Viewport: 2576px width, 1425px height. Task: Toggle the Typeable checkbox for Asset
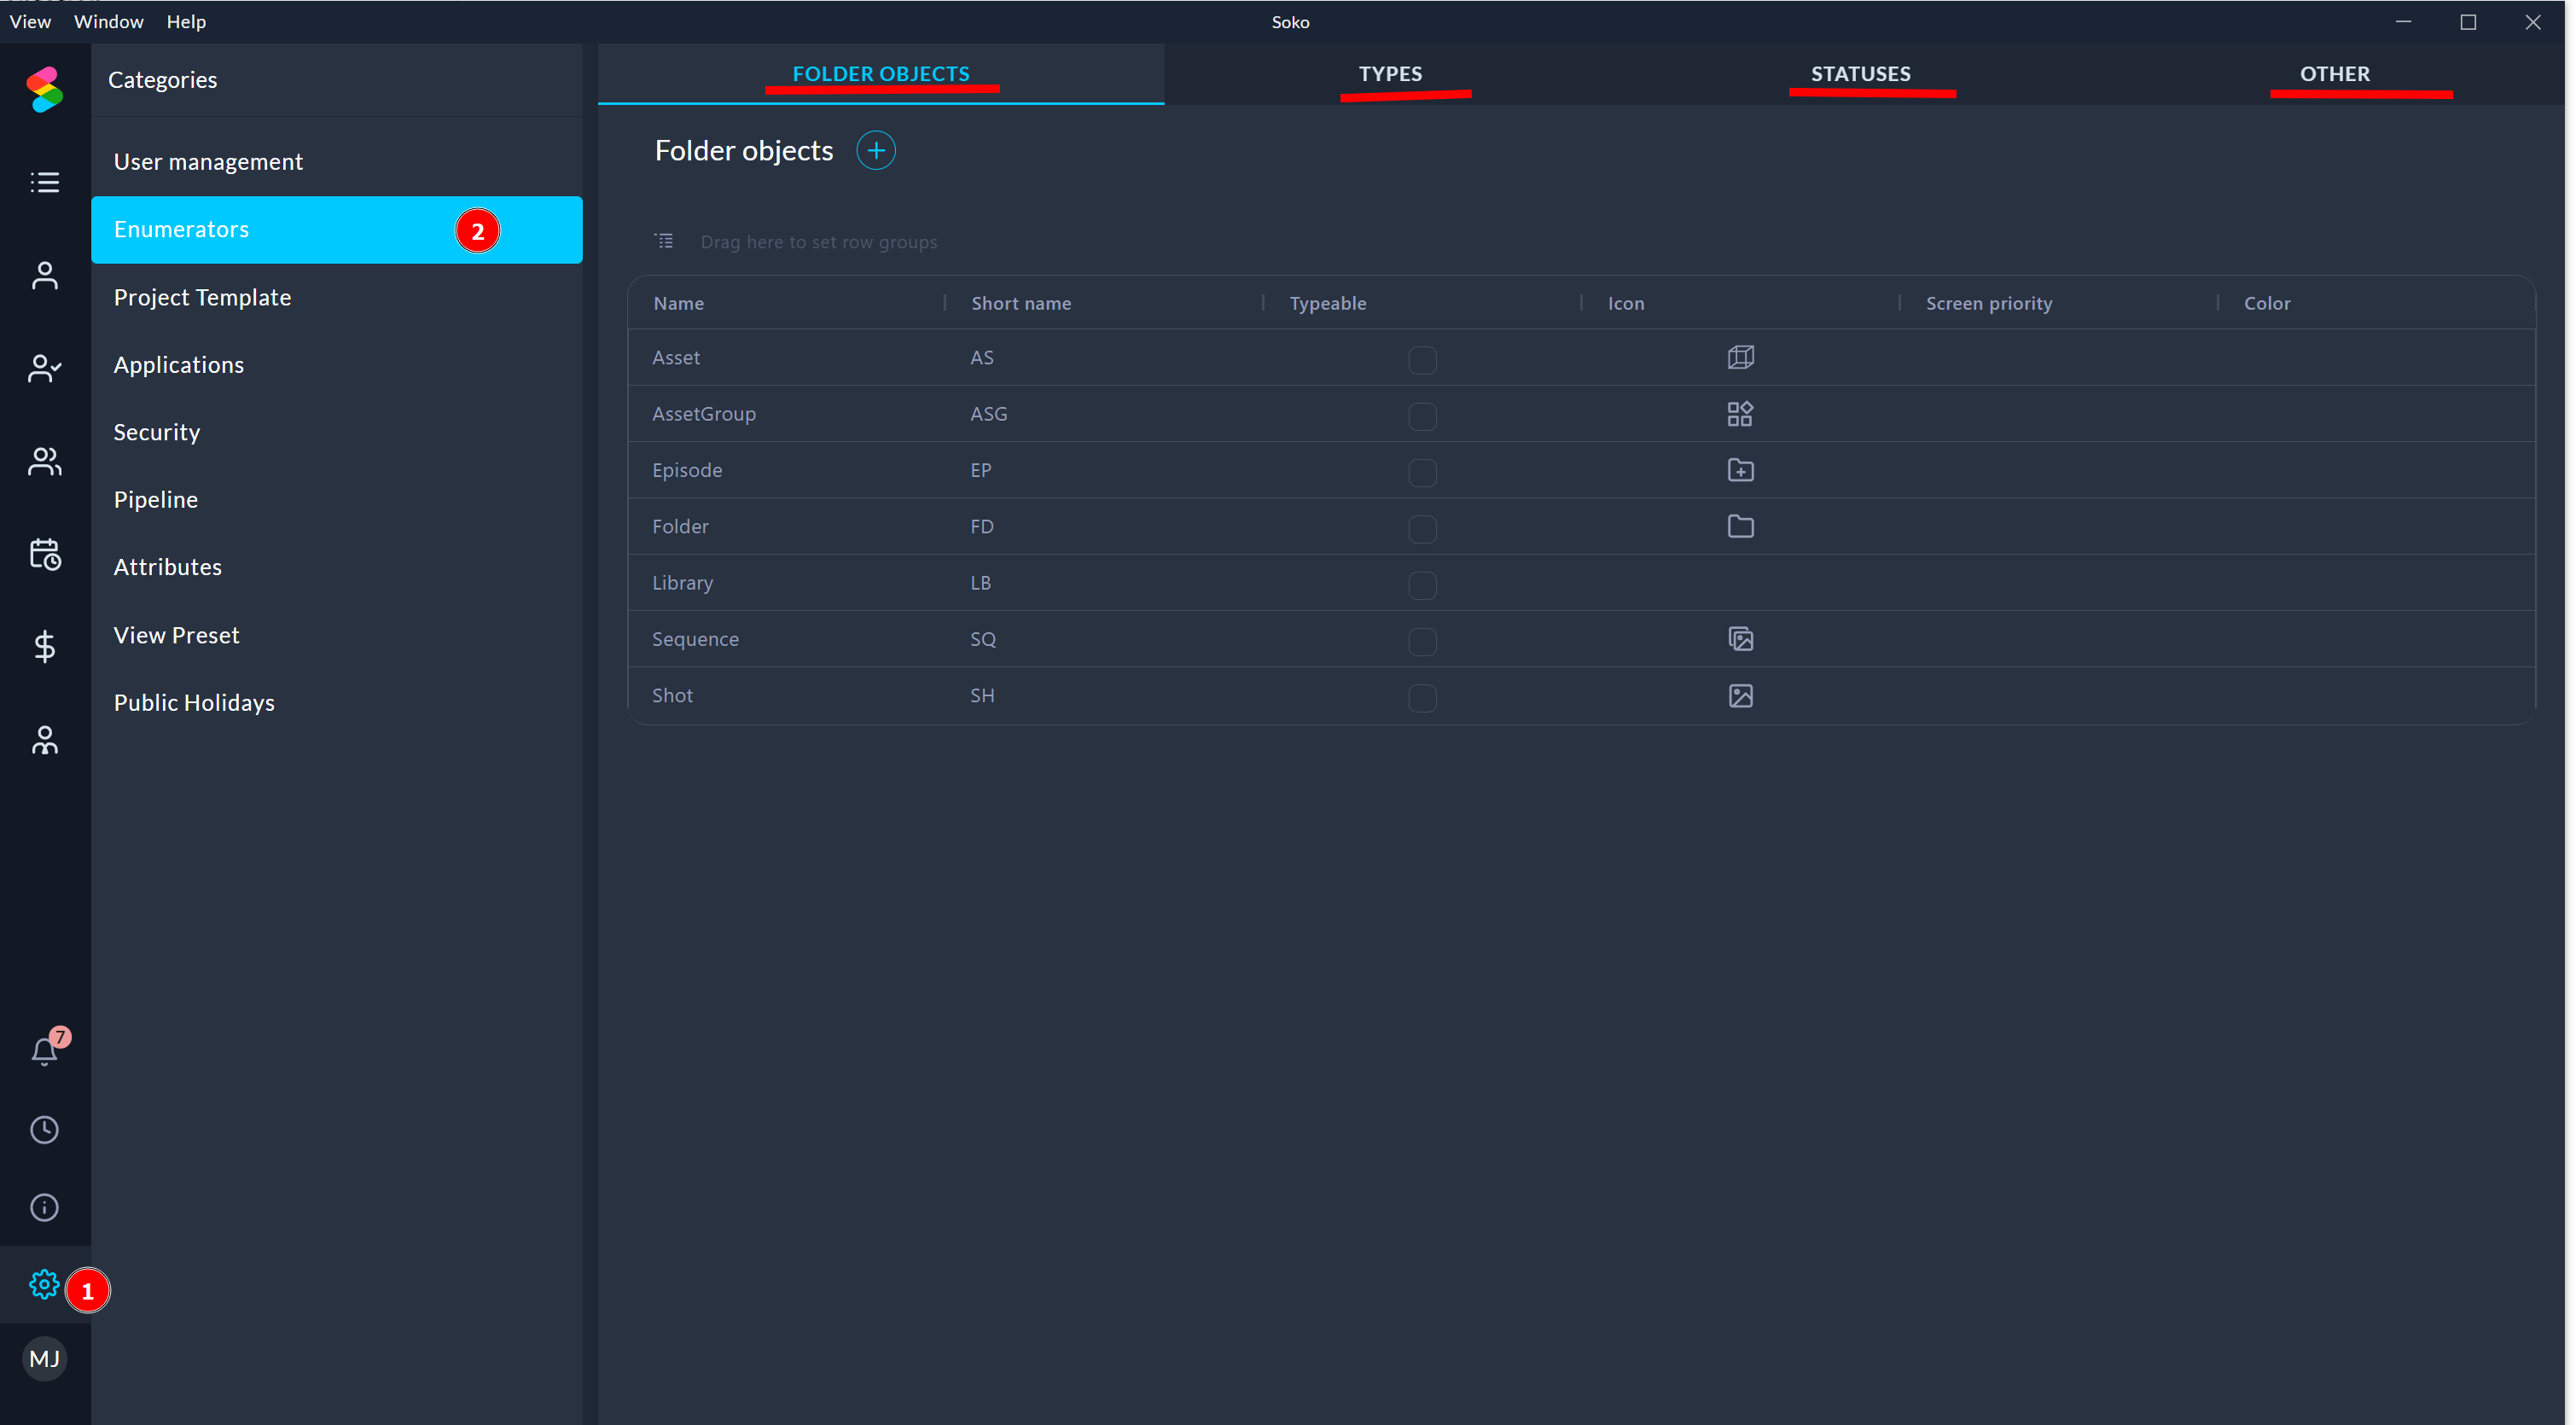coord(1421,359)
